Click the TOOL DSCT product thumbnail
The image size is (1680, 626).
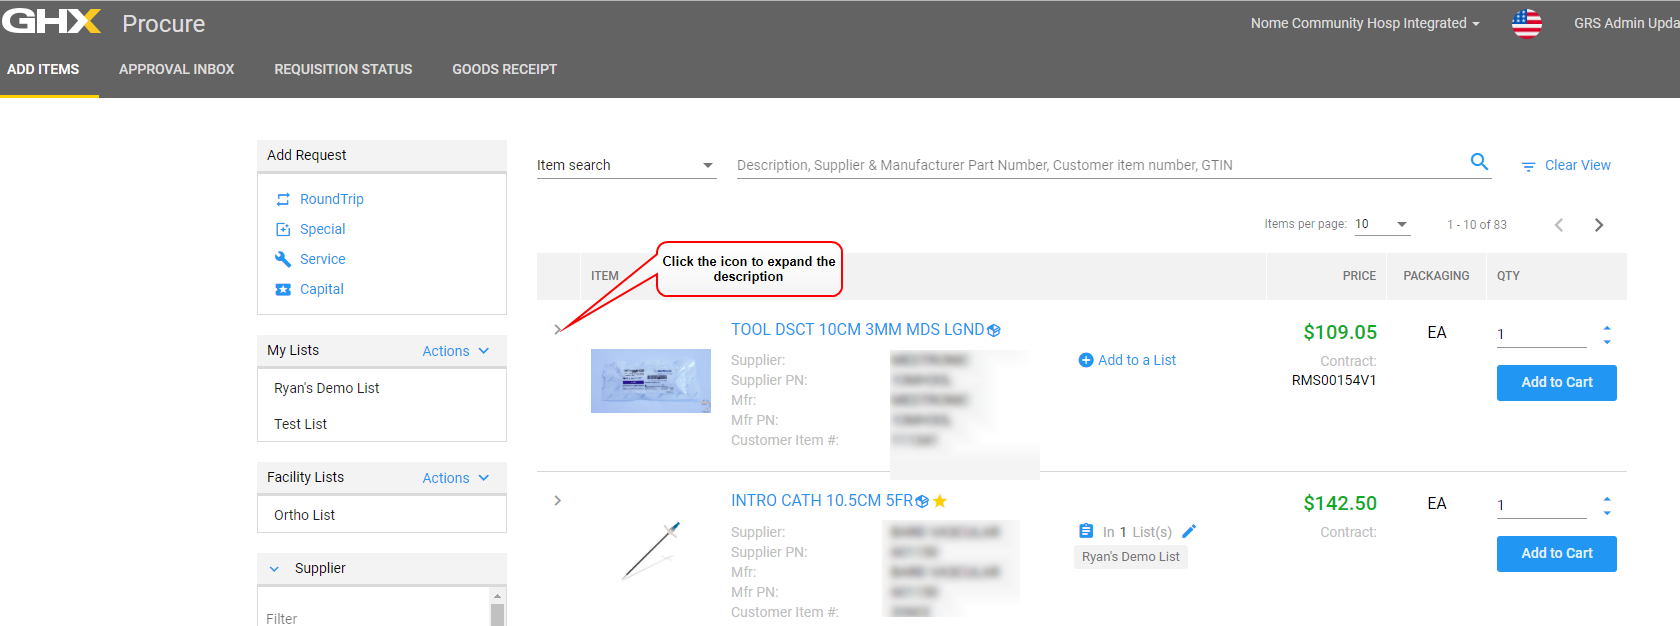pyautogui.click(x=651, y=381)
